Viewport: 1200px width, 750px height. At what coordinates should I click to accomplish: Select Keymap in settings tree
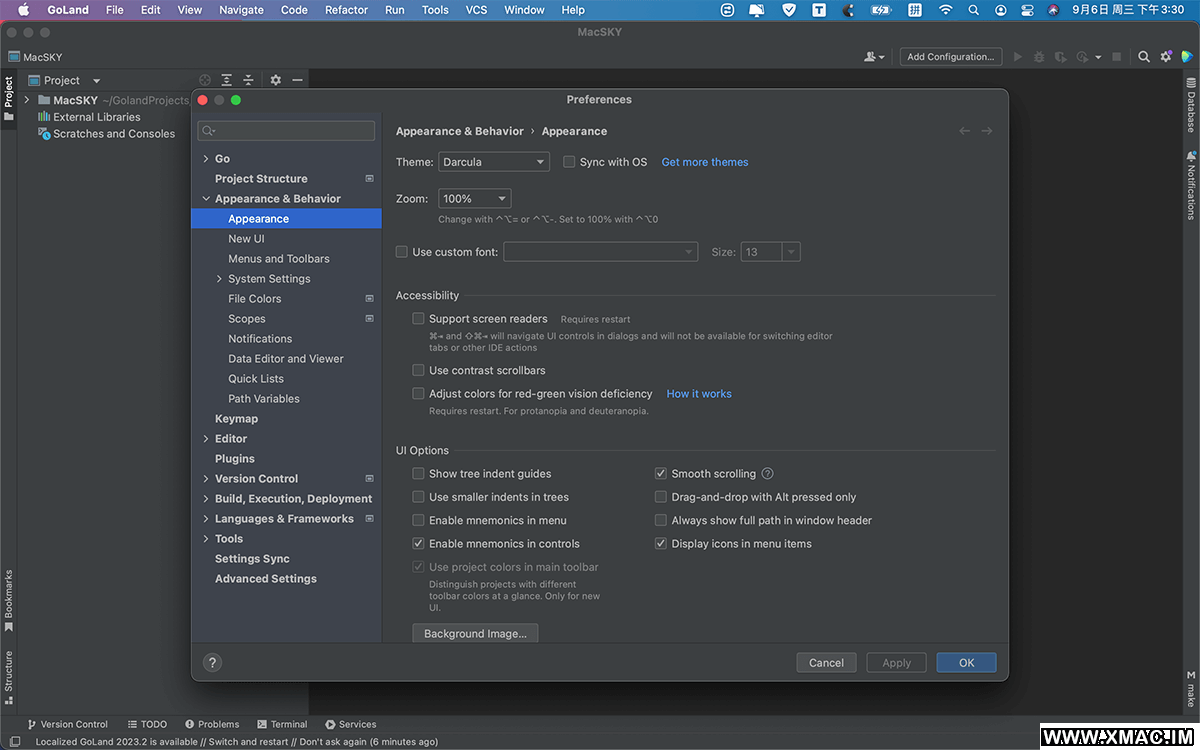236,419
